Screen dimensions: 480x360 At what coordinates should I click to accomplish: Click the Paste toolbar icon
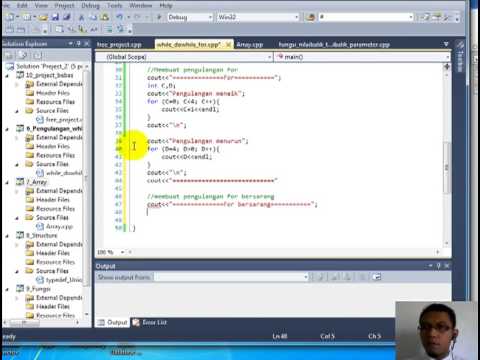pos(105,17)
